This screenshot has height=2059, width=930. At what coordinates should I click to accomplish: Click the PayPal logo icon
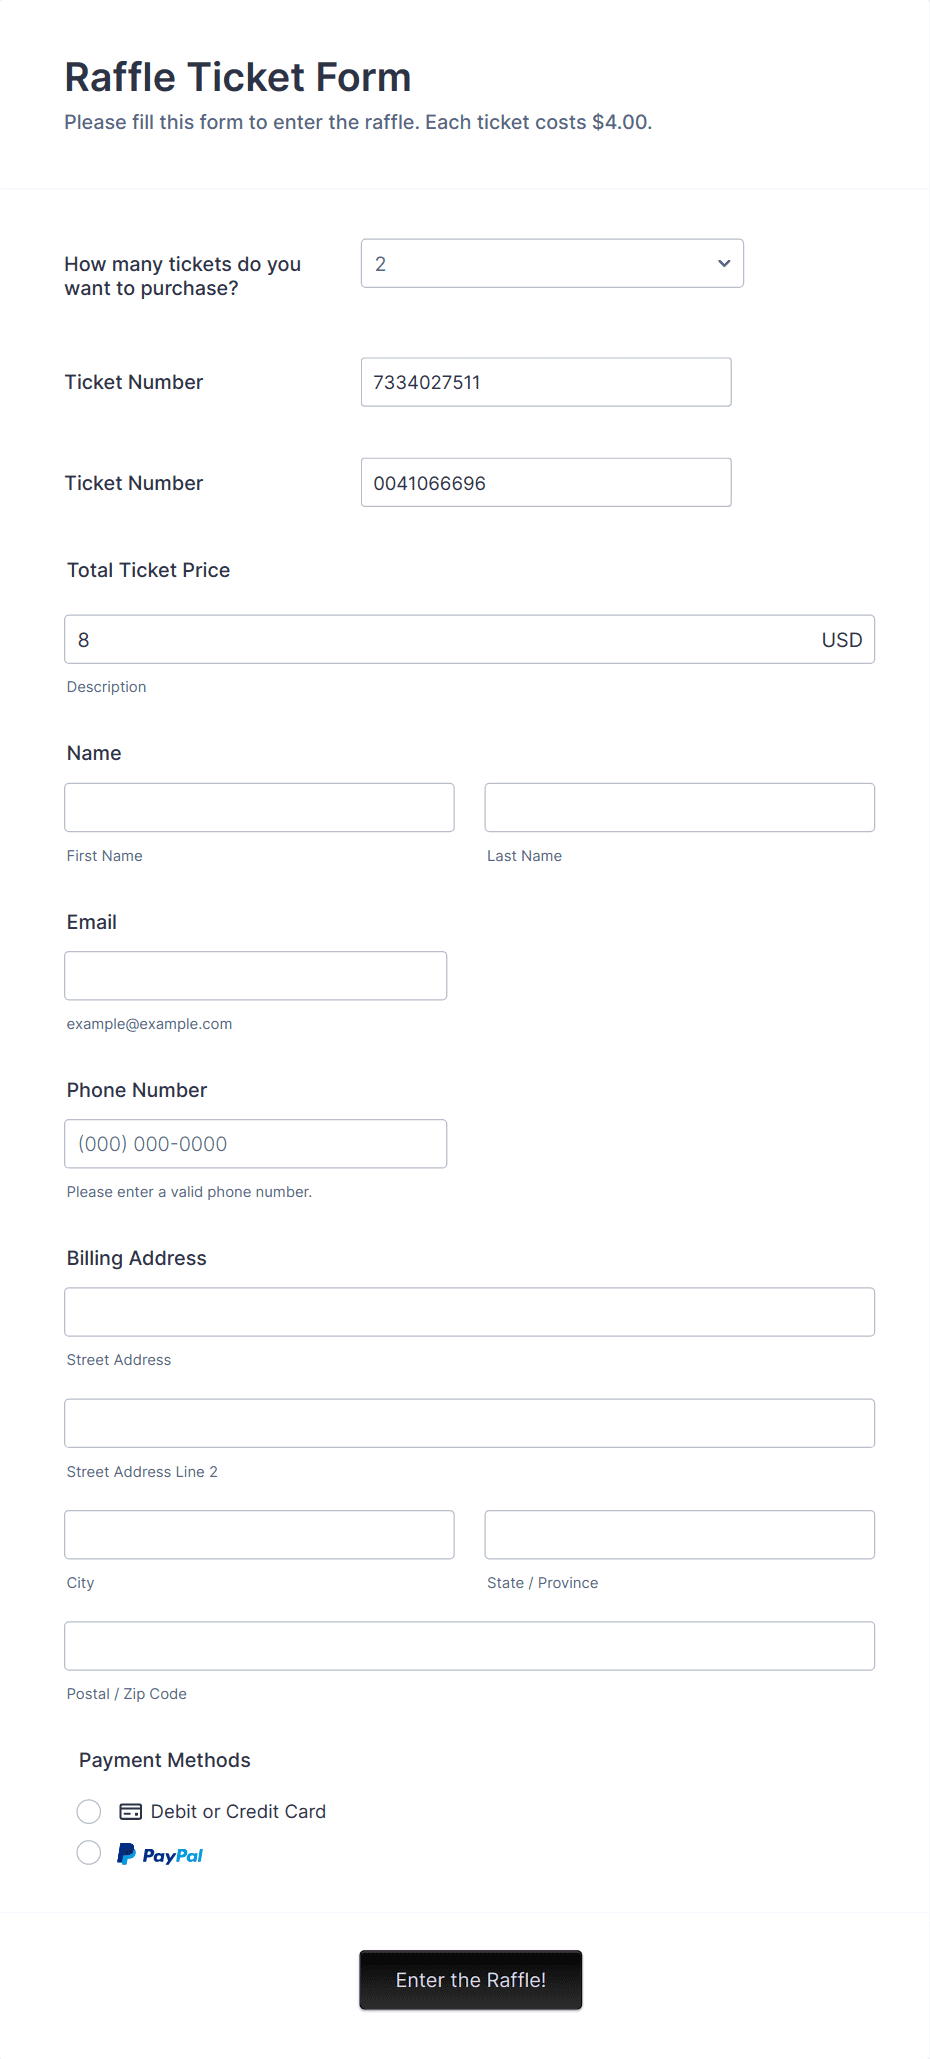pyautogui.click(x=160, y=1853)
